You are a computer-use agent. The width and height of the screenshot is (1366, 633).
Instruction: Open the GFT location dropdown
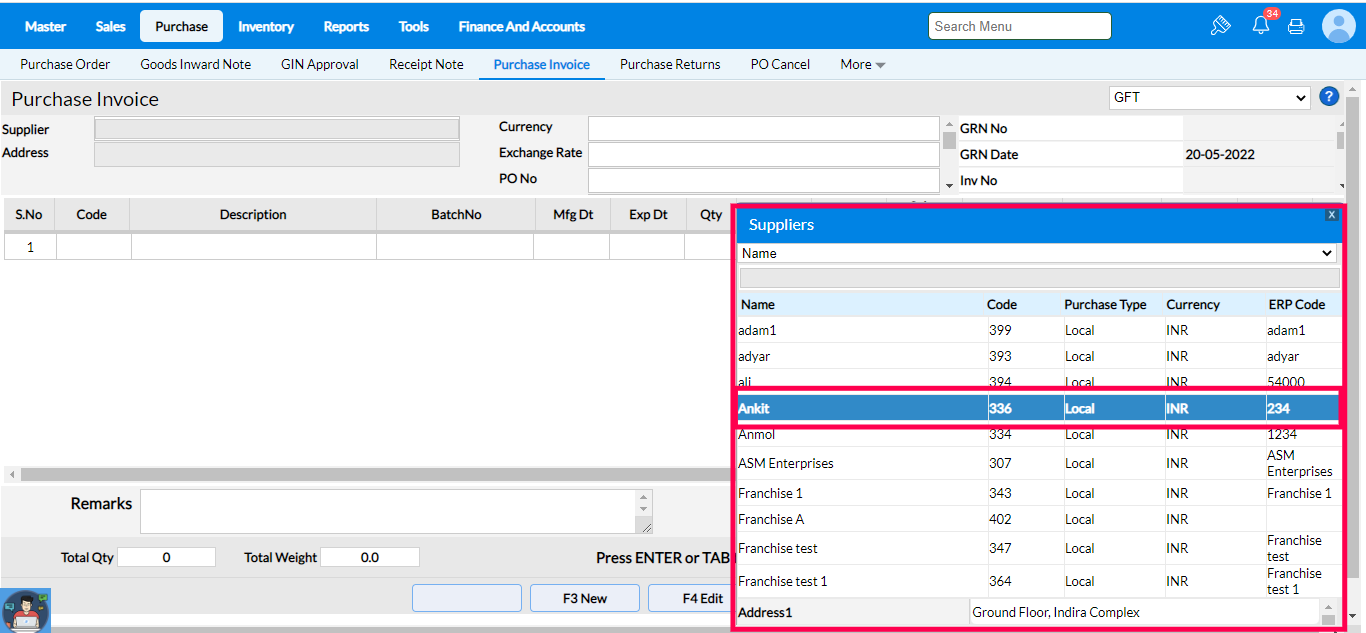[1209, 98]
